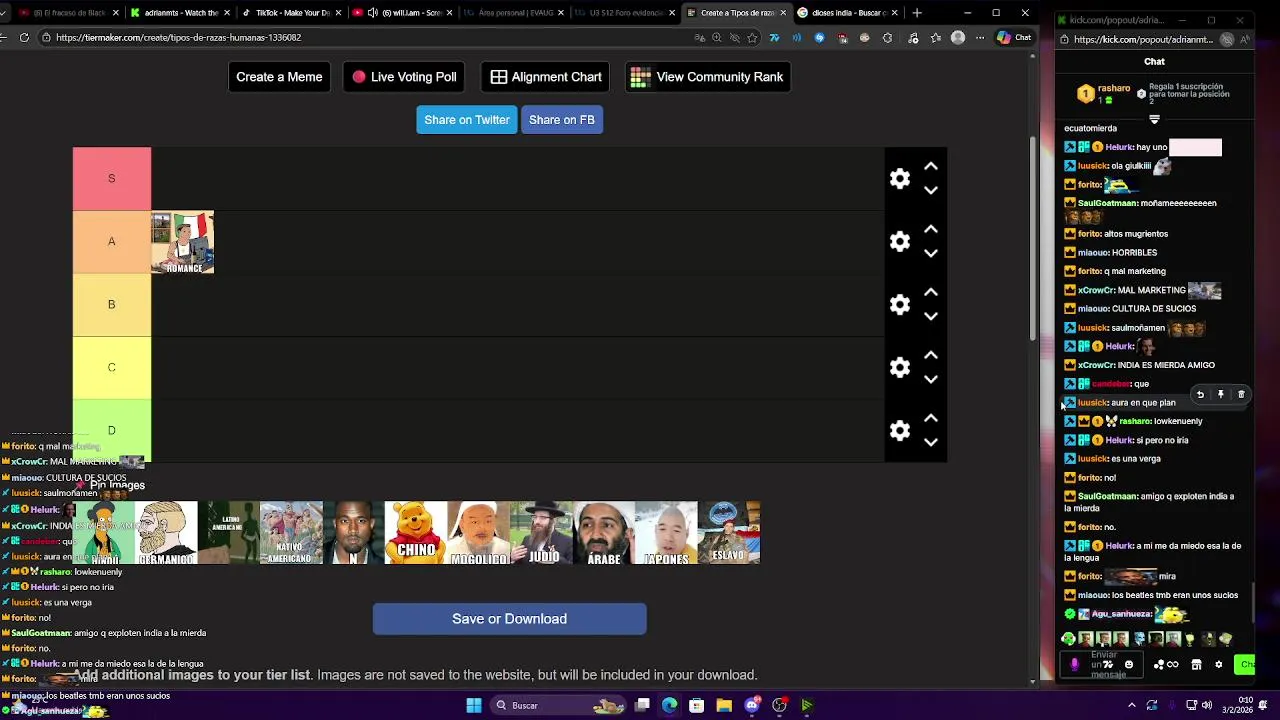Show hidden system tray icons

[x=1132, y=705]
